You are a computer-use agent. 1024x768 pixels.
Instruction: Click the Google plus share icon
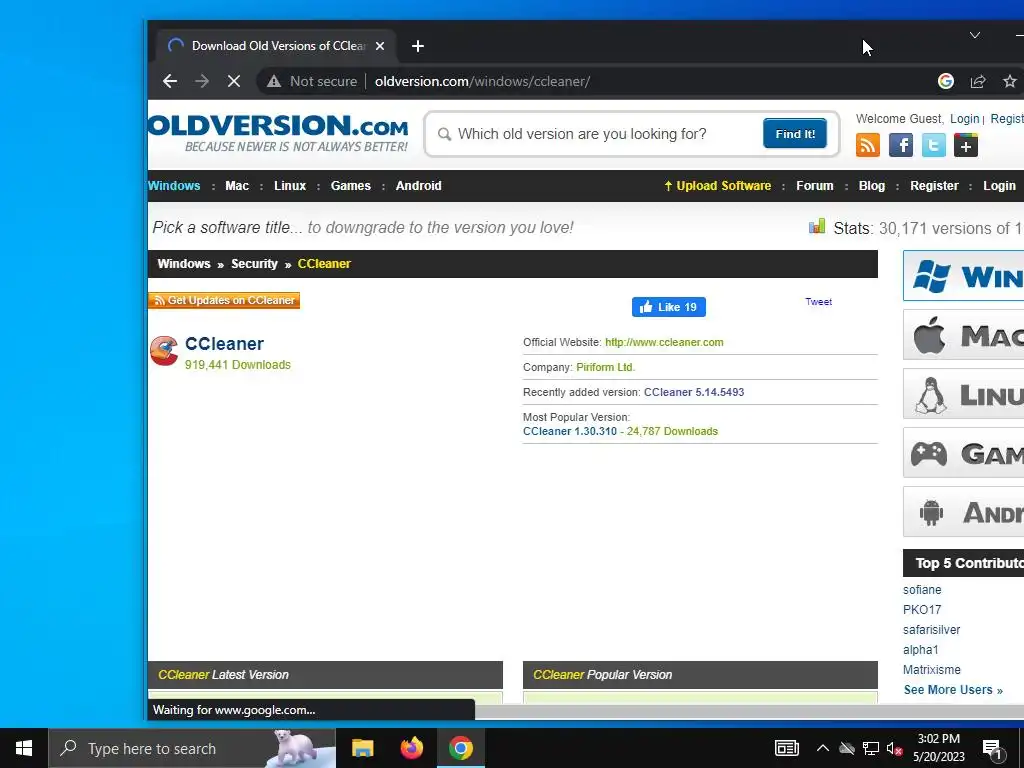pyautogui.click(x=966, y=145)
